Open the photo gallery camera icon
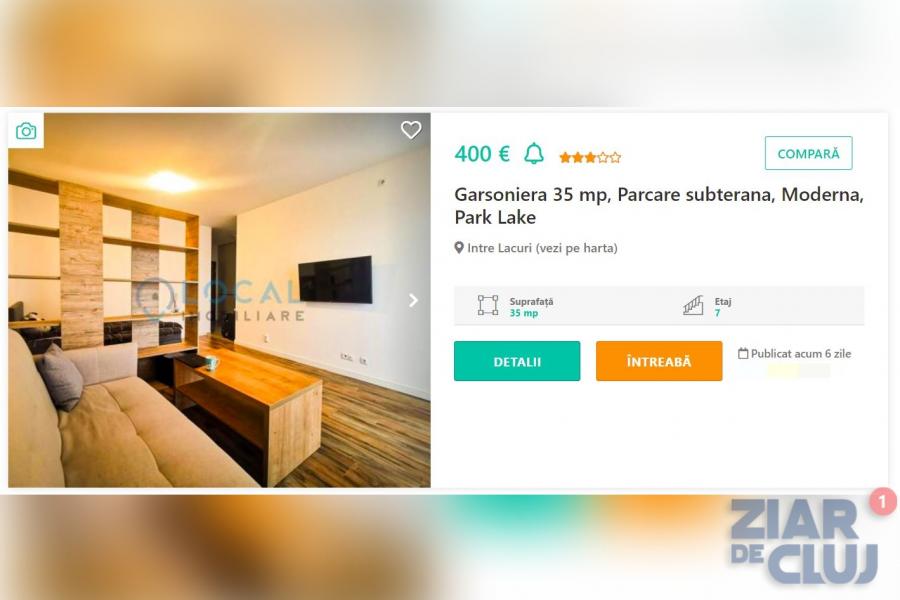 pyautogui.click(x=26, y=131)
